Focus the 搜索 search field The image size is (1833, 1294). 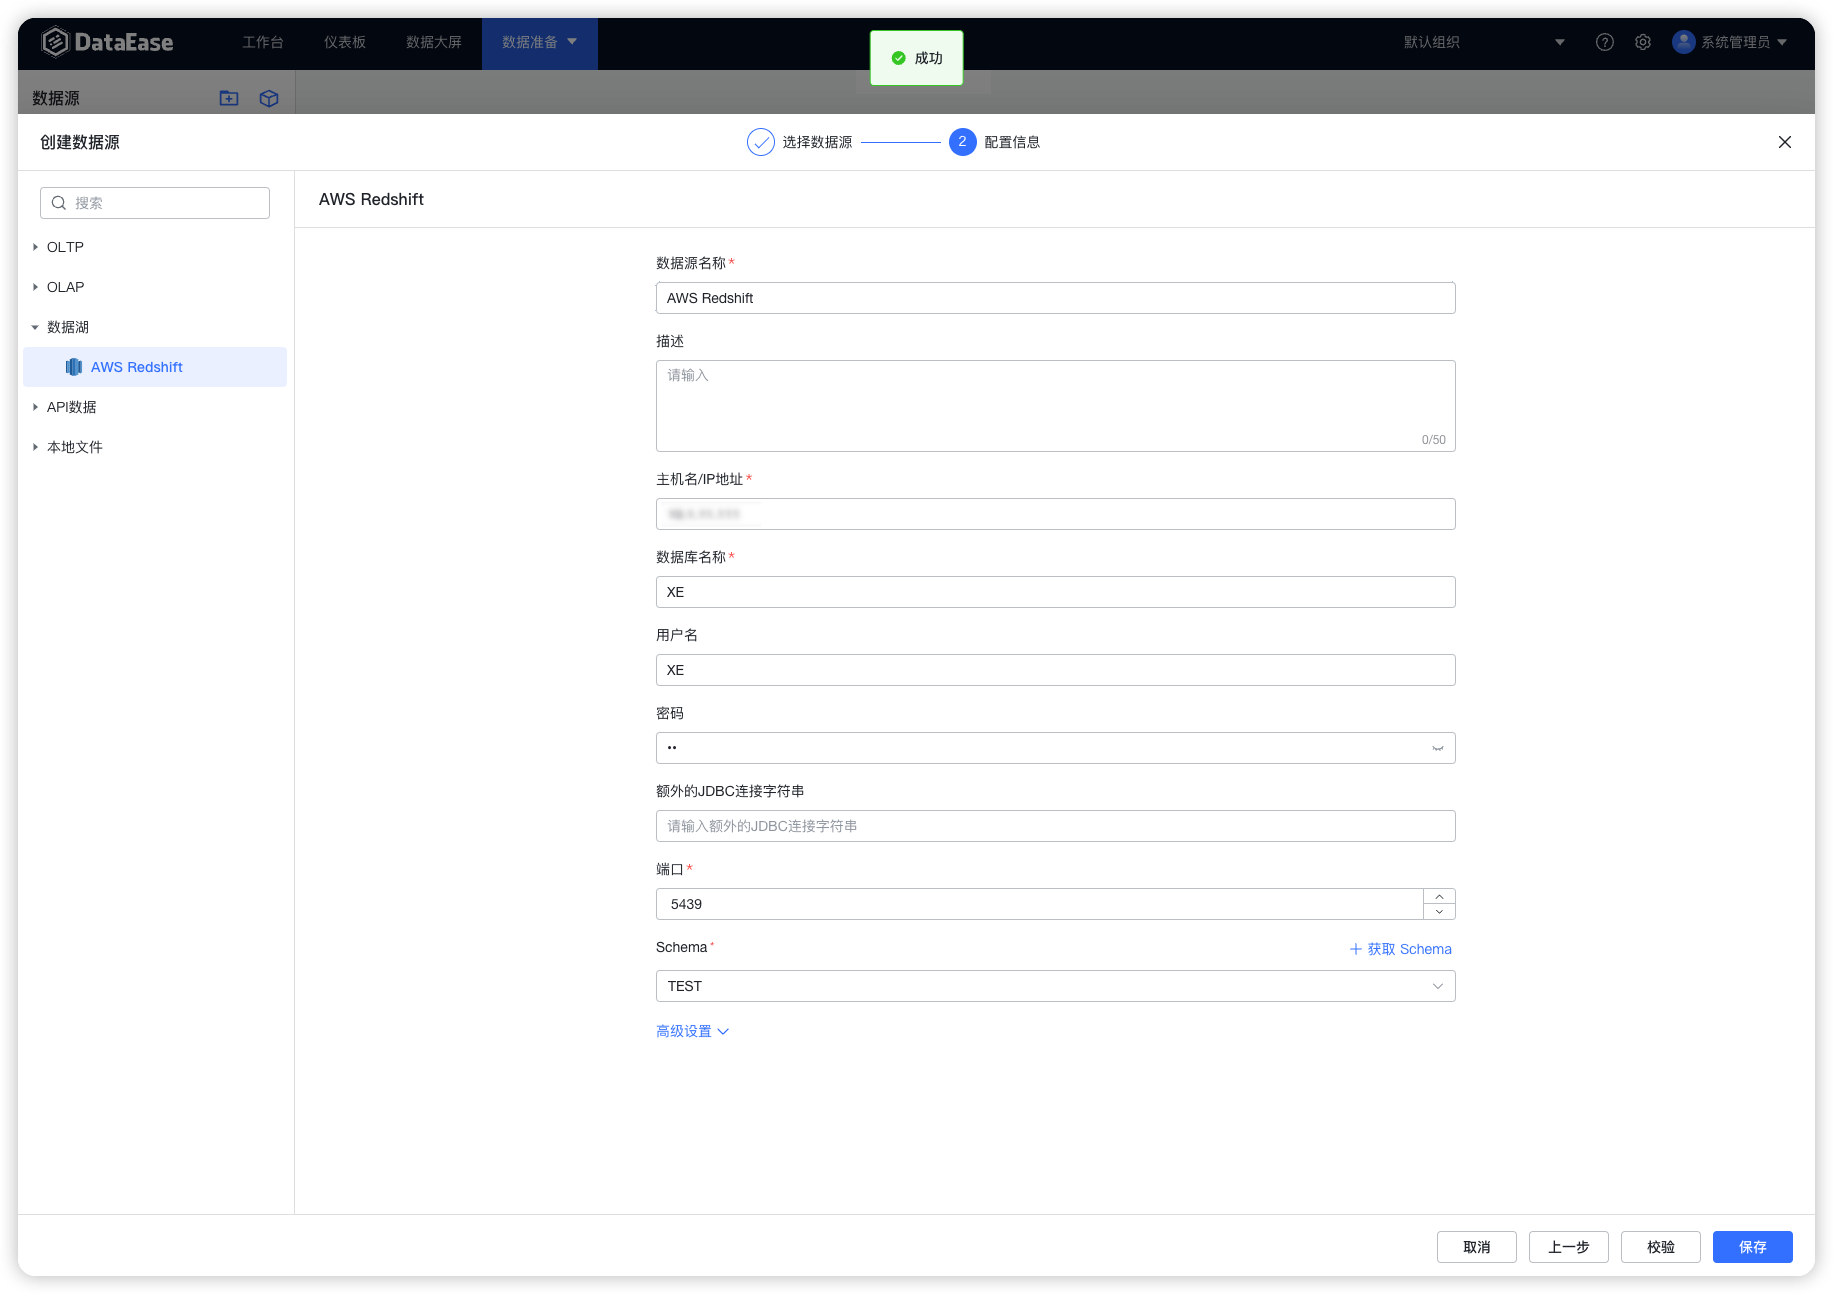(x=155, y=203)
